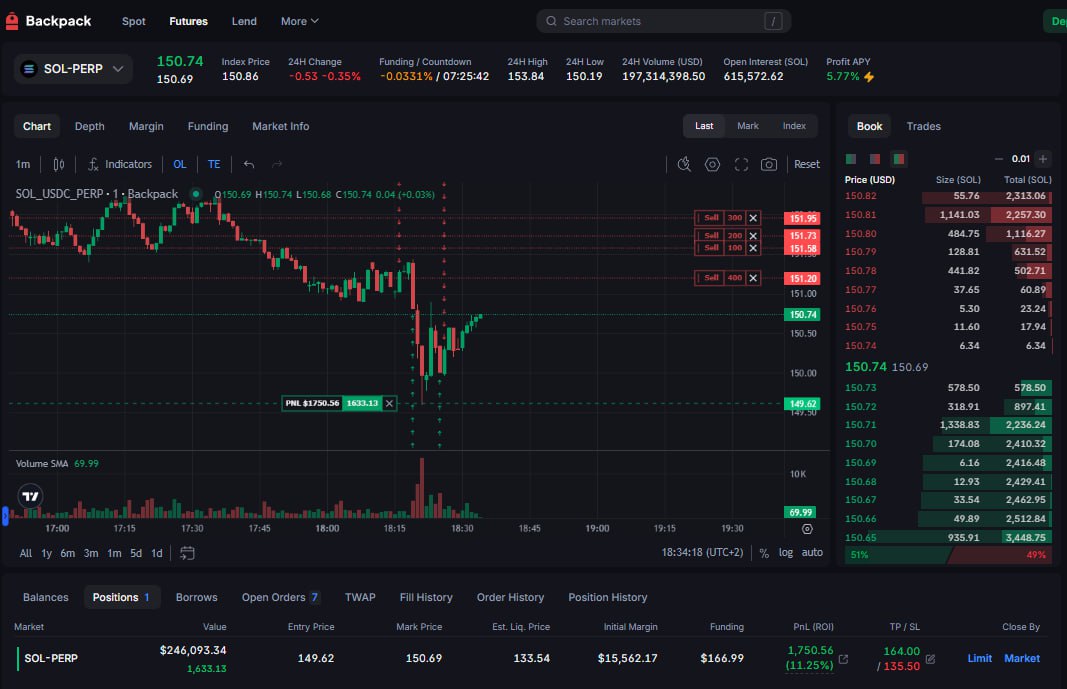The width and height of the screenshot is (1067, 689).
Task: Click the Backpack logo icon
Action: [x=12, y=21]
